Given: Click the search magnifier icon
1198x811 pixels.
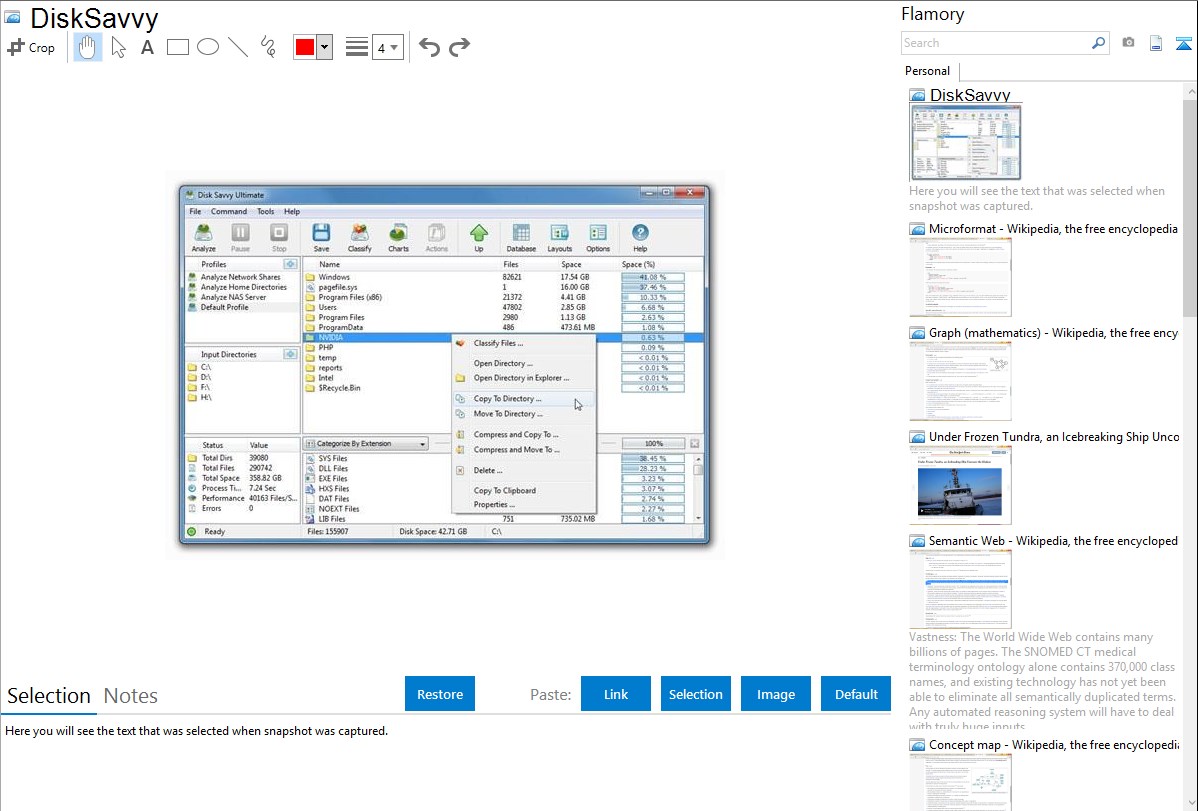Looking at the screenshot, I should pos(1099,43).
